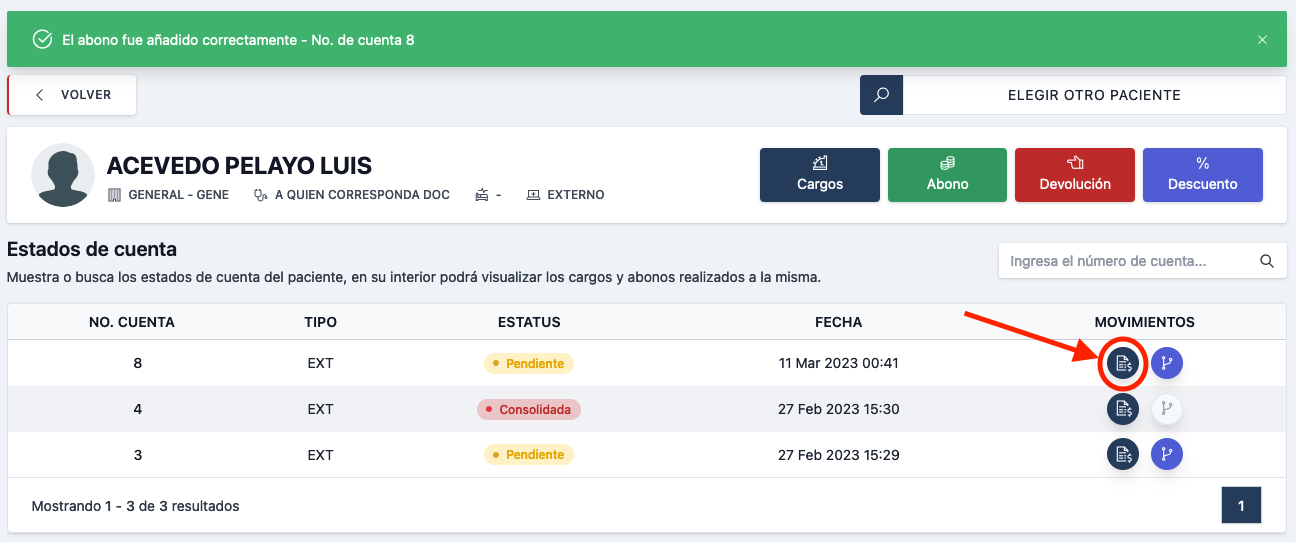Open account statement icon for account 3
The height and width of the screenshot is (542, 1296).
pos(1123,455)
